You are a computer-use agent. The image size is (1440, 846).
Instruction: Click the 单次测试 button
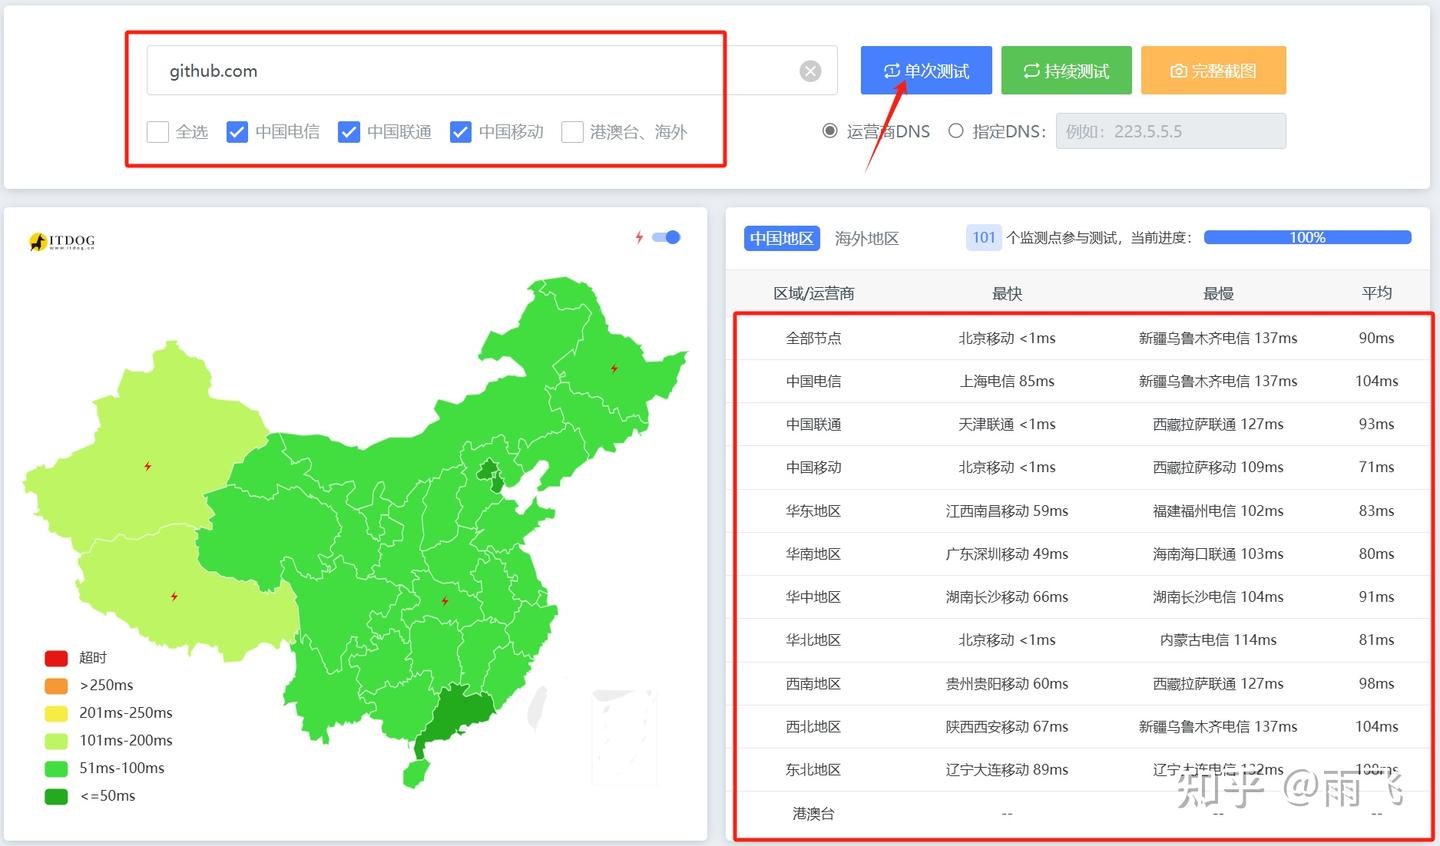(925, 70)
